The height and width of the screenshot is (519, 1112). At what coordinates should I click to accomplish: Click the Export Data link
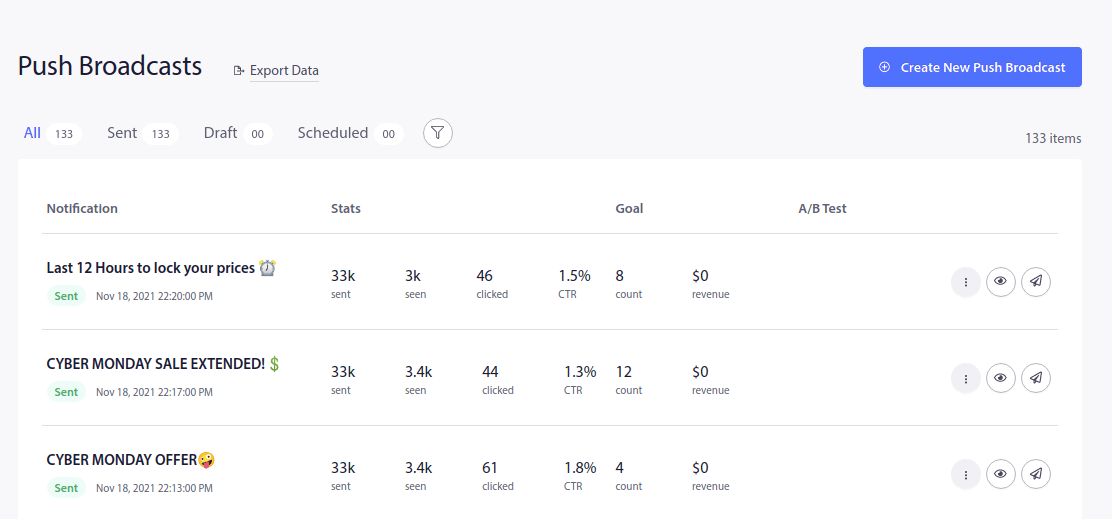pos(284,71)
